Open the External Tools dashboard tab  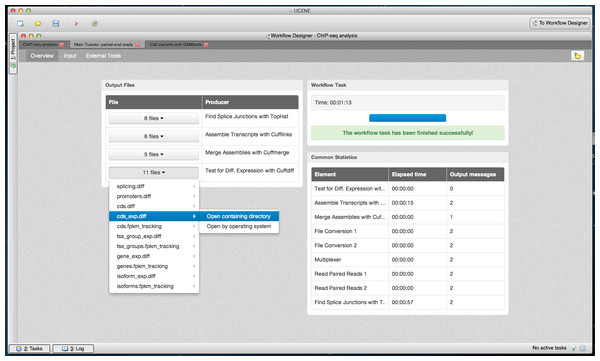pyautogui.click(x=103, y=56)
